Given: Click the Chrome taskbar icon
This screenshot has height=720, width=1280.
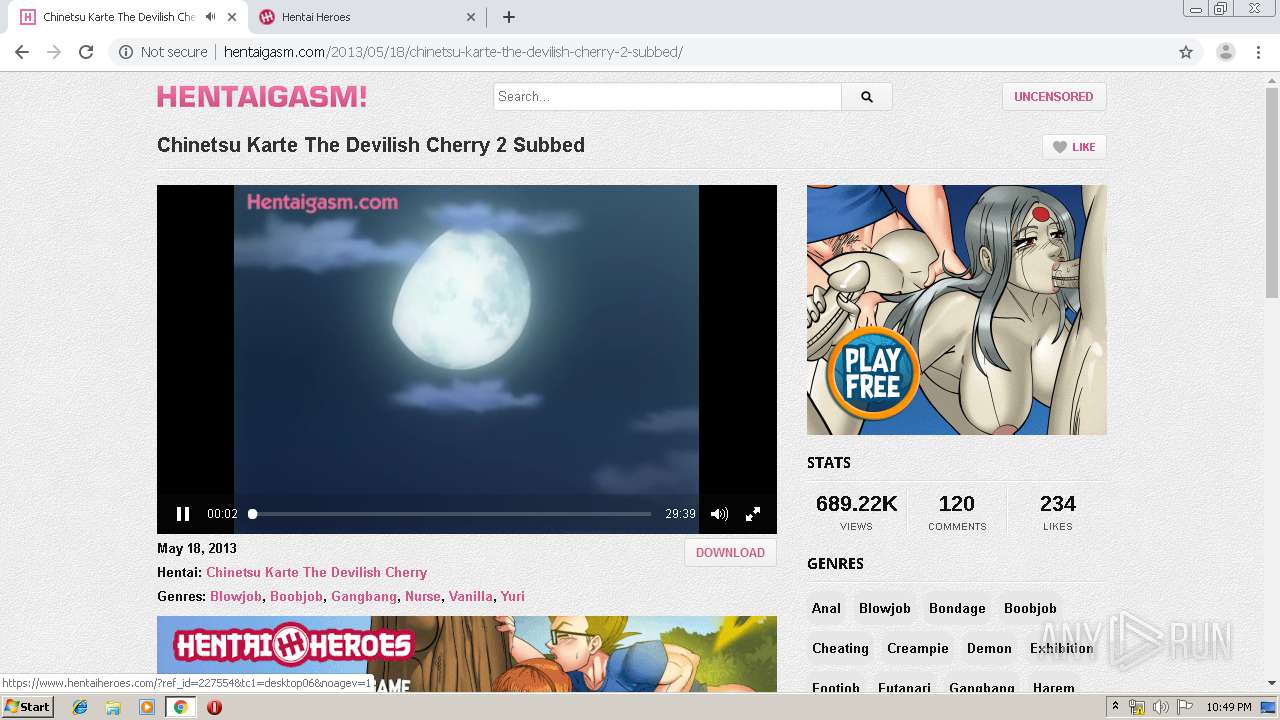Looking at the screenshot, I should pos(181,707).
